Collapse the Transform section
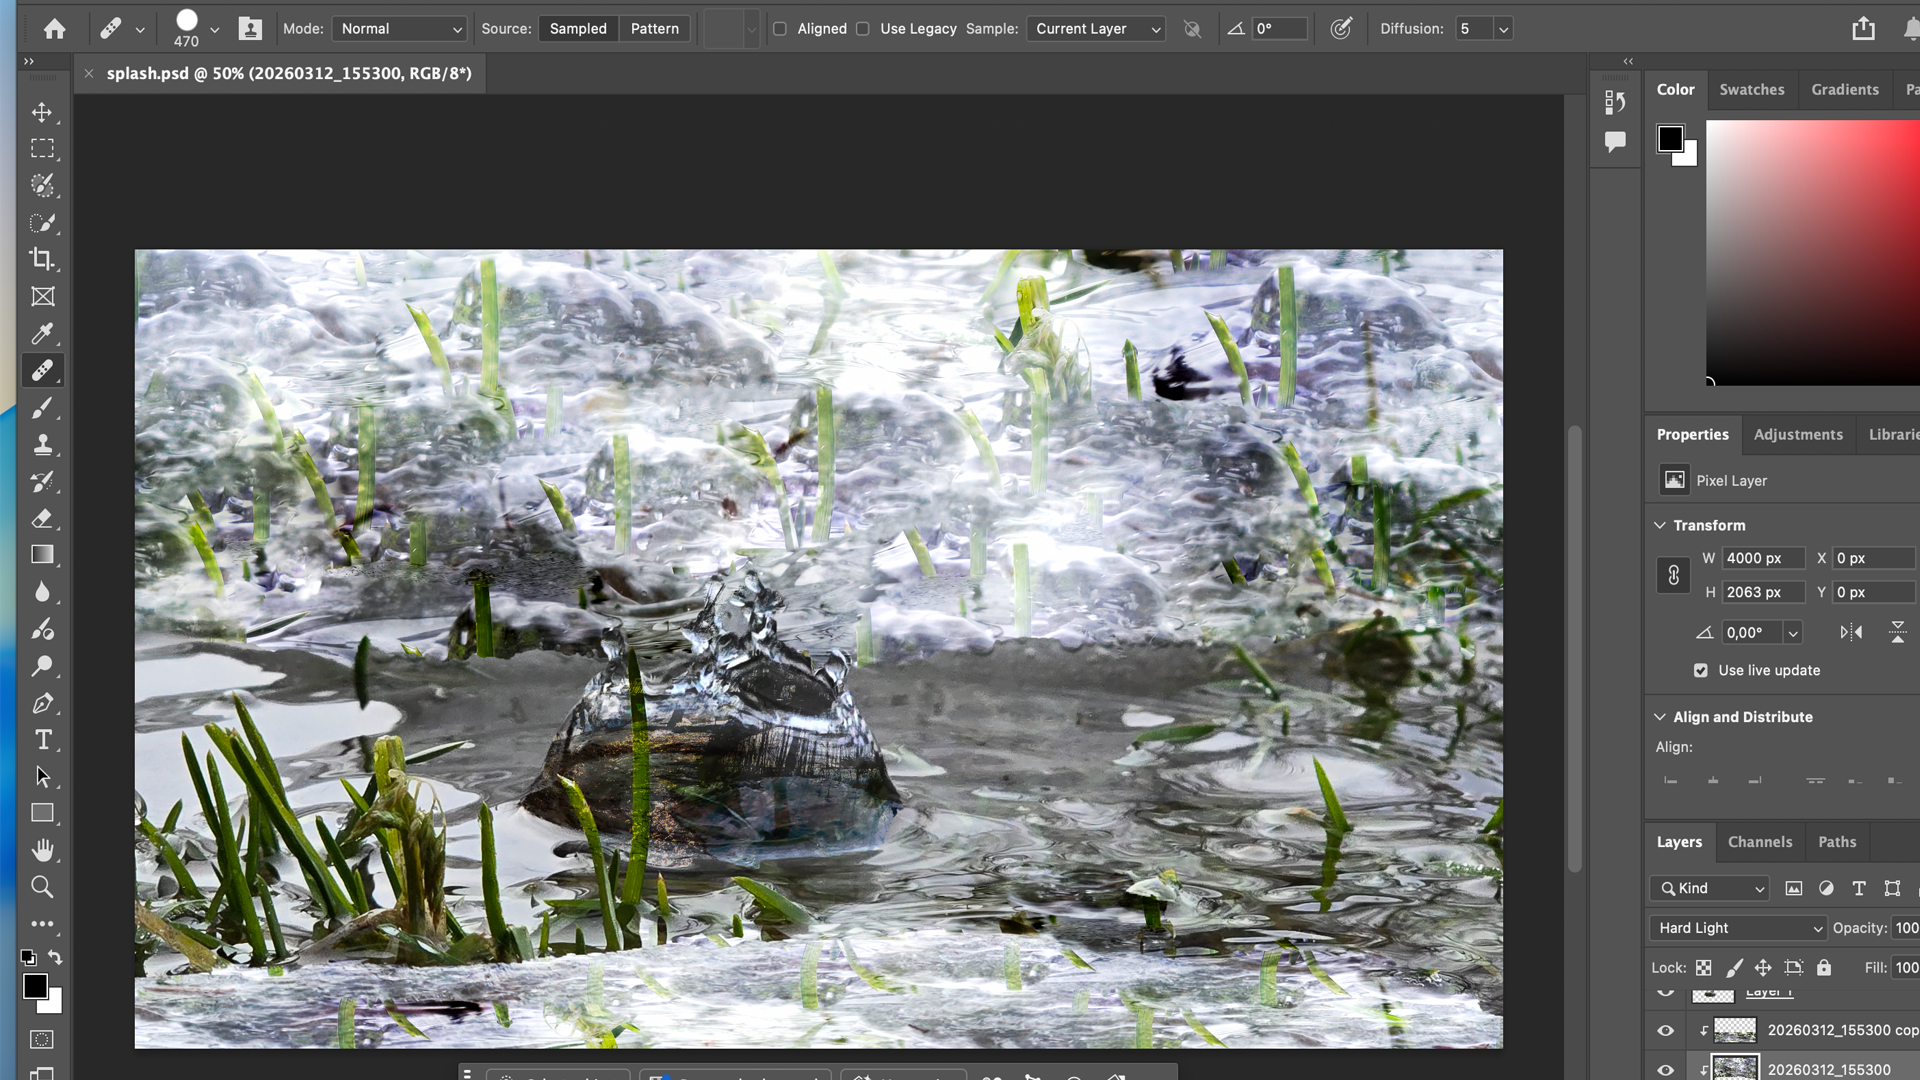The height and width of the screenshot is (1080, 1920). click(x=1661, y=525)
